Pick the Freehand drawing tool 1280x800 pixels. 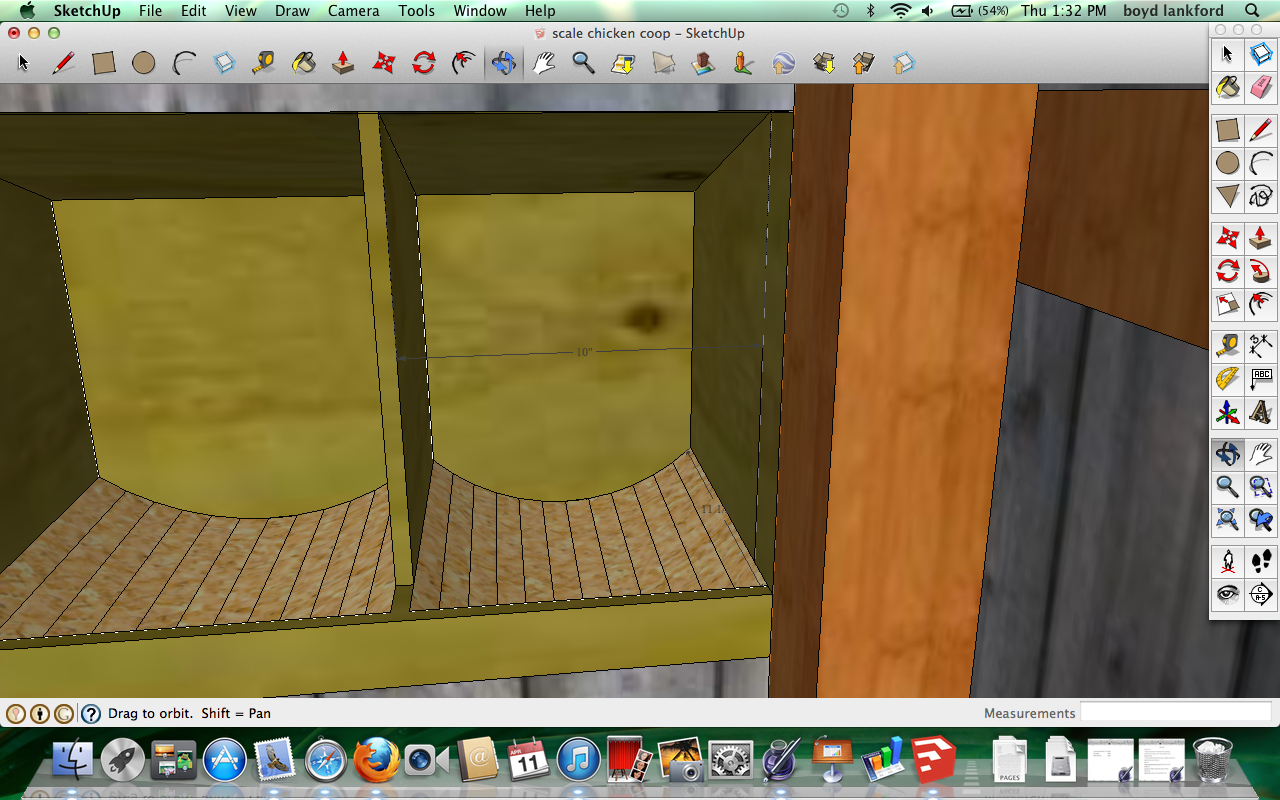1260,196
